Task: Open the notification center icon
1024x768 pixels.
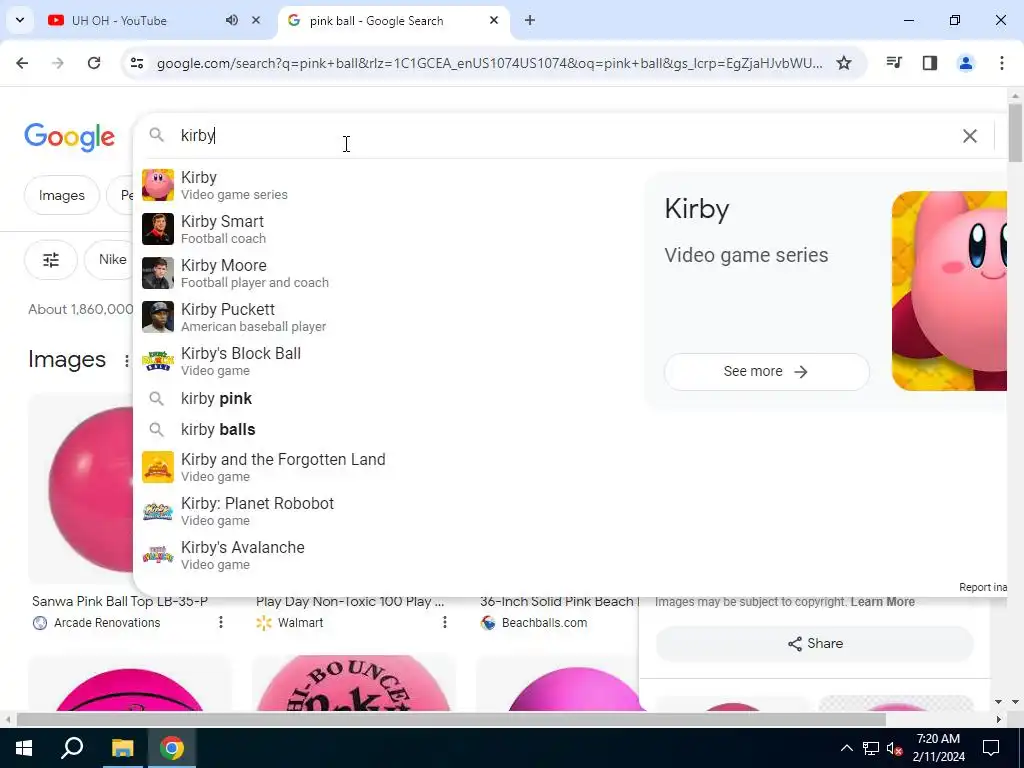Action: point(991,748)
